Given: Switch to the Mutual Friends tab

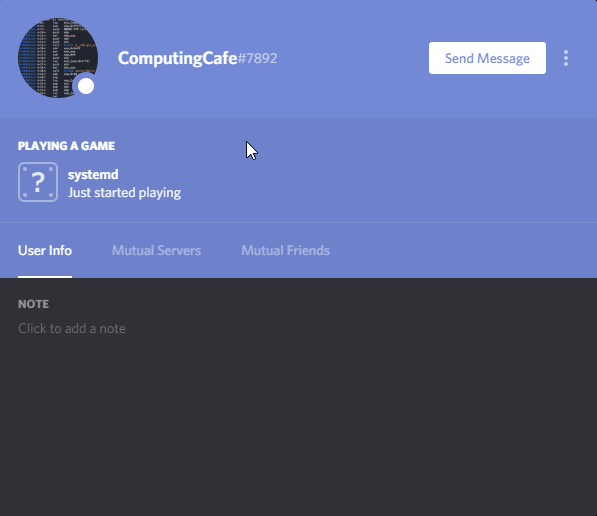Looking at the screenshot, I should point(286,251).
